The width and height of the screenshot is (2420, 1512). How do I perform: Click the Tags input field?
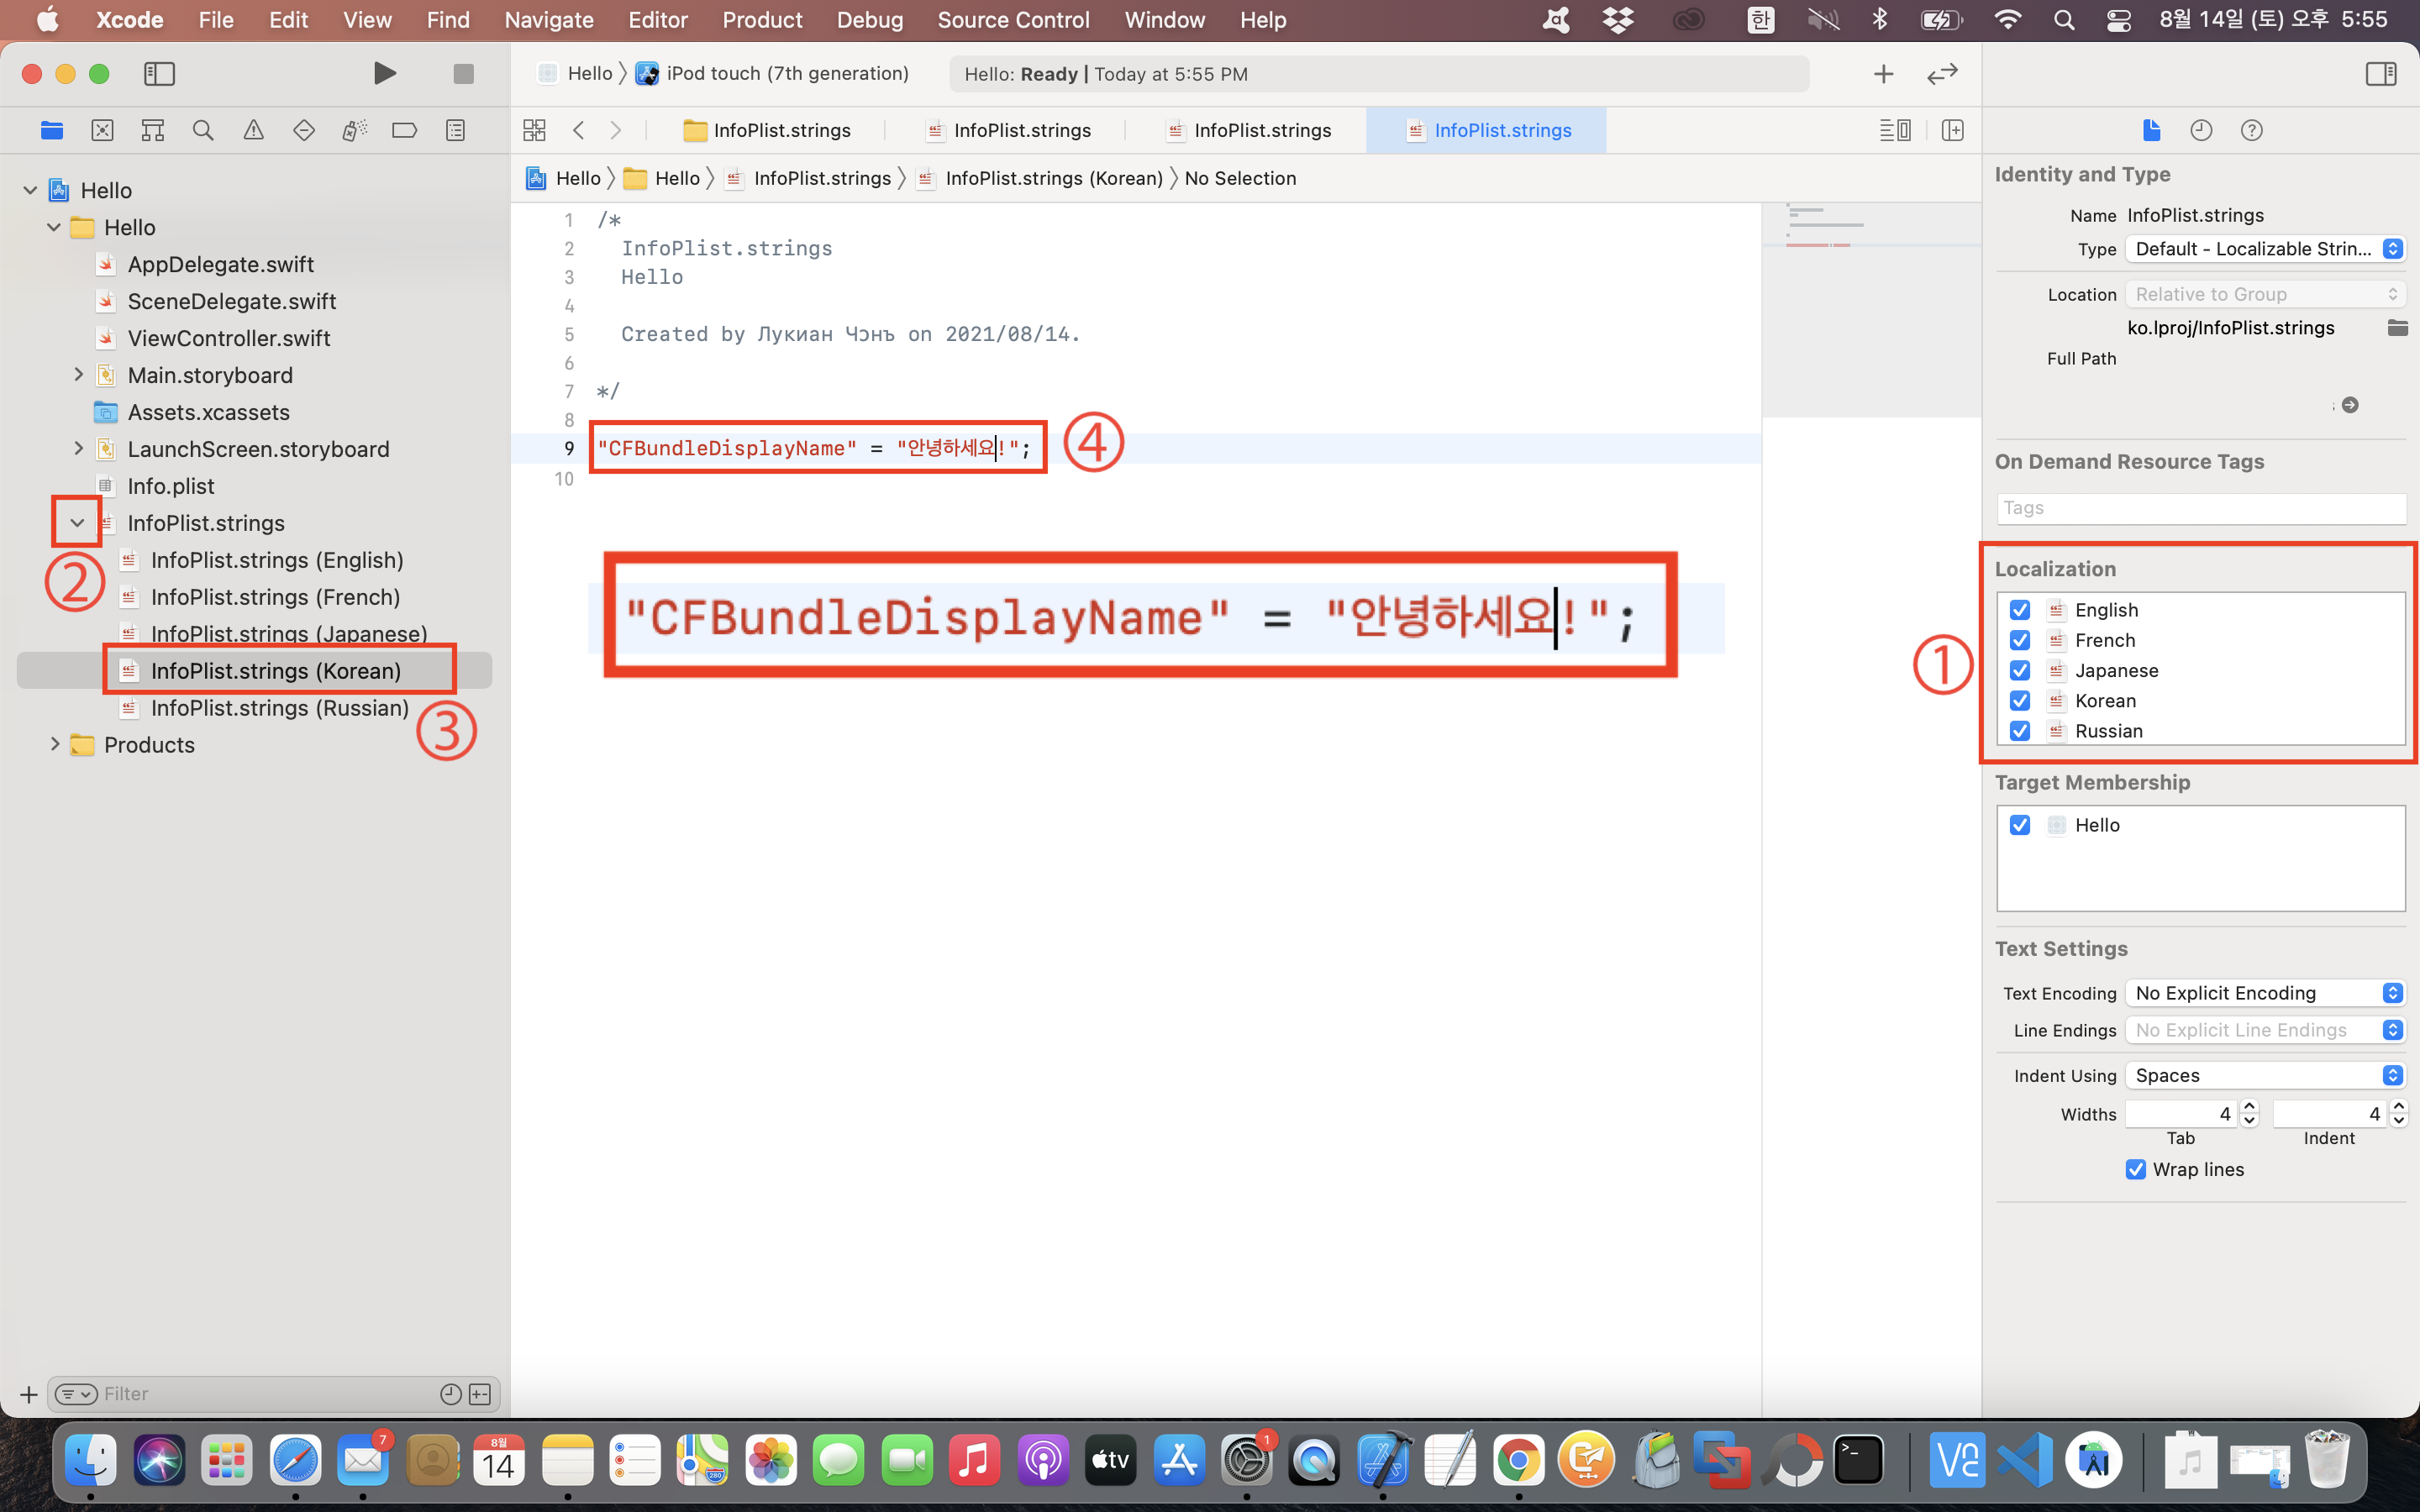click(x=2200, y=508)
